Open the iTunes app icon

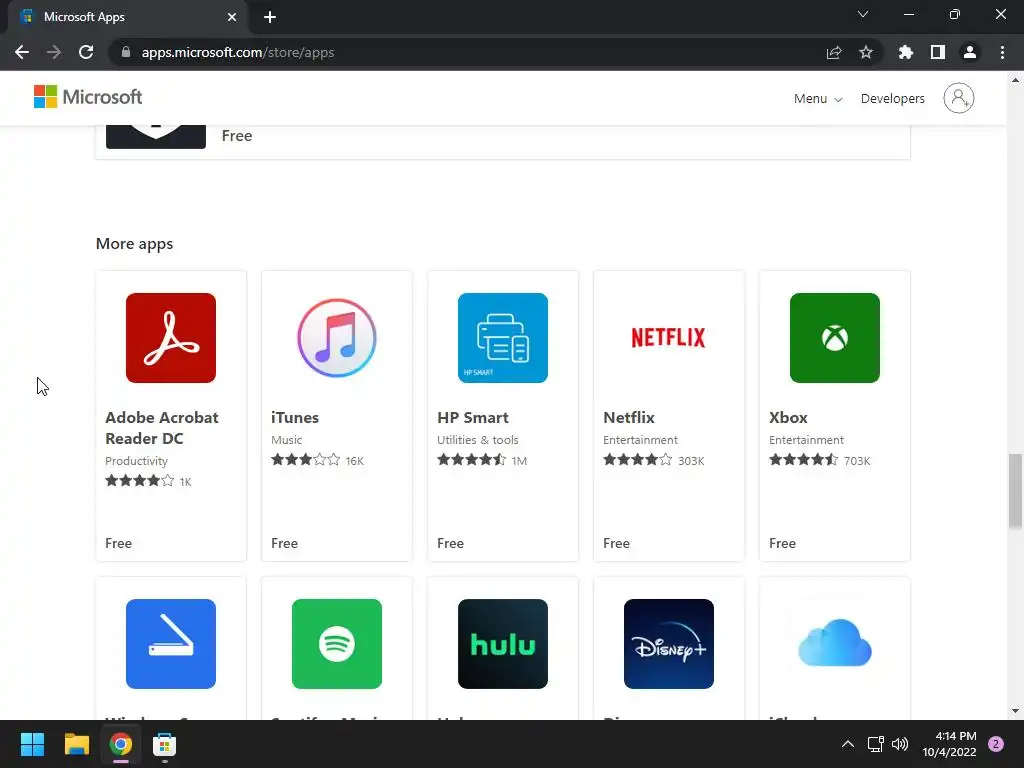point(336,338)
